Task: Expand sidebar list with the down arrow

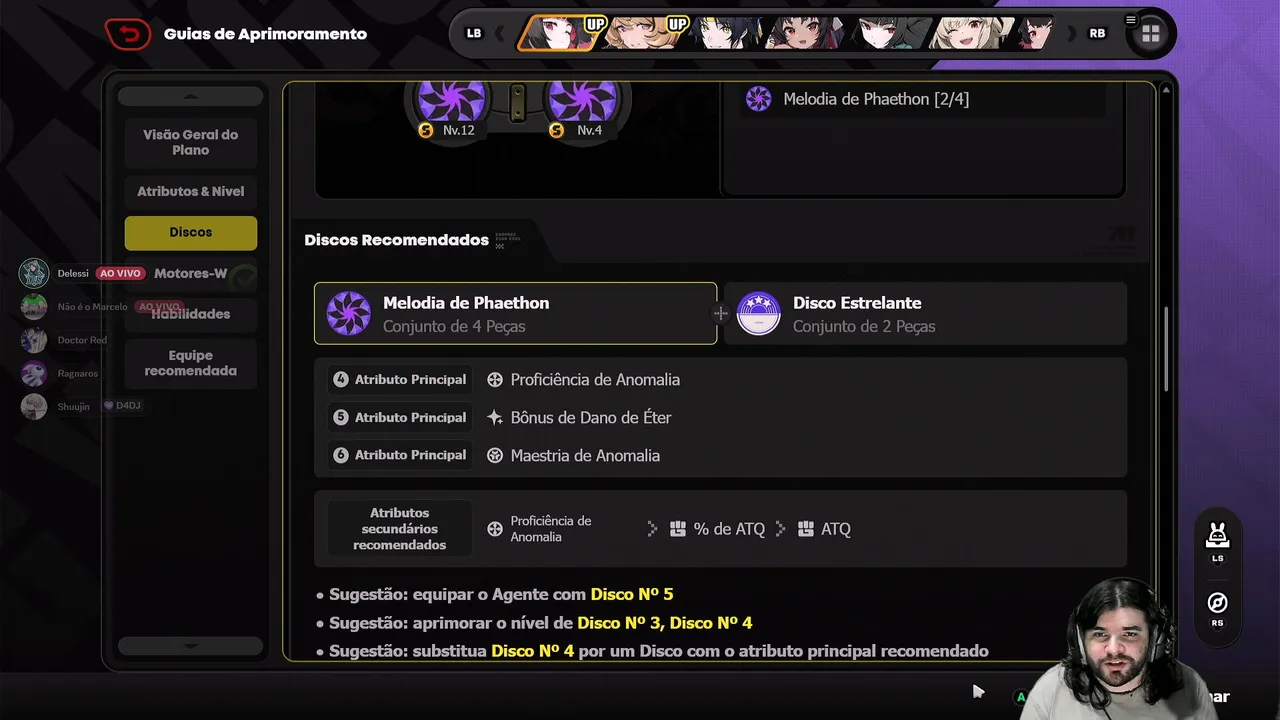Action: (x=190, y=646)
